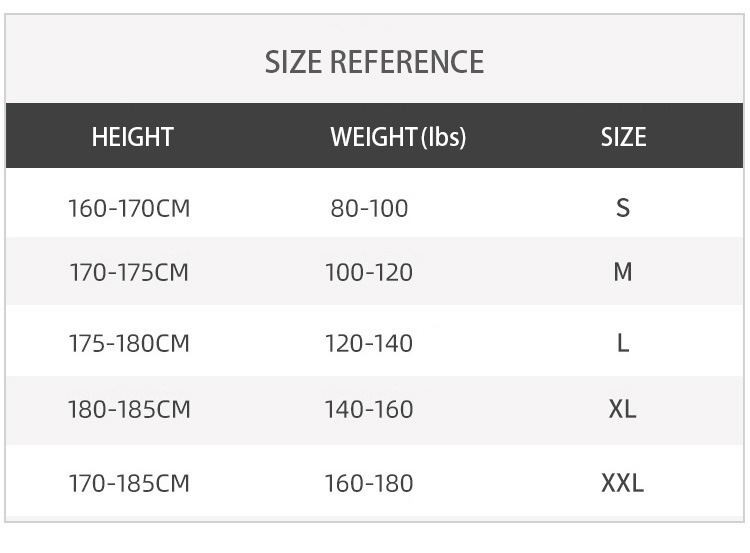The image size is (750, 553).
Task: Select the HEIGHT column header
Action: pos(132,137)
